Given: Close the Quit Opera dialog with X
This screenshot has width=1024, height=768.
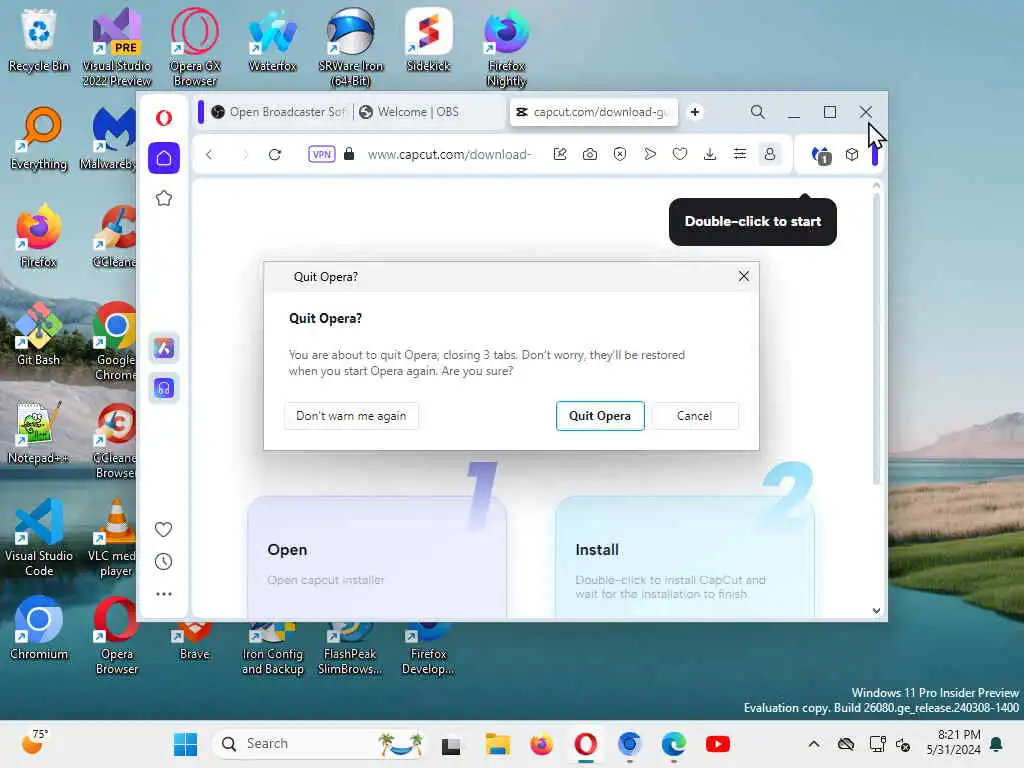Looking at the screenshot, I should (x=744, y=276).
